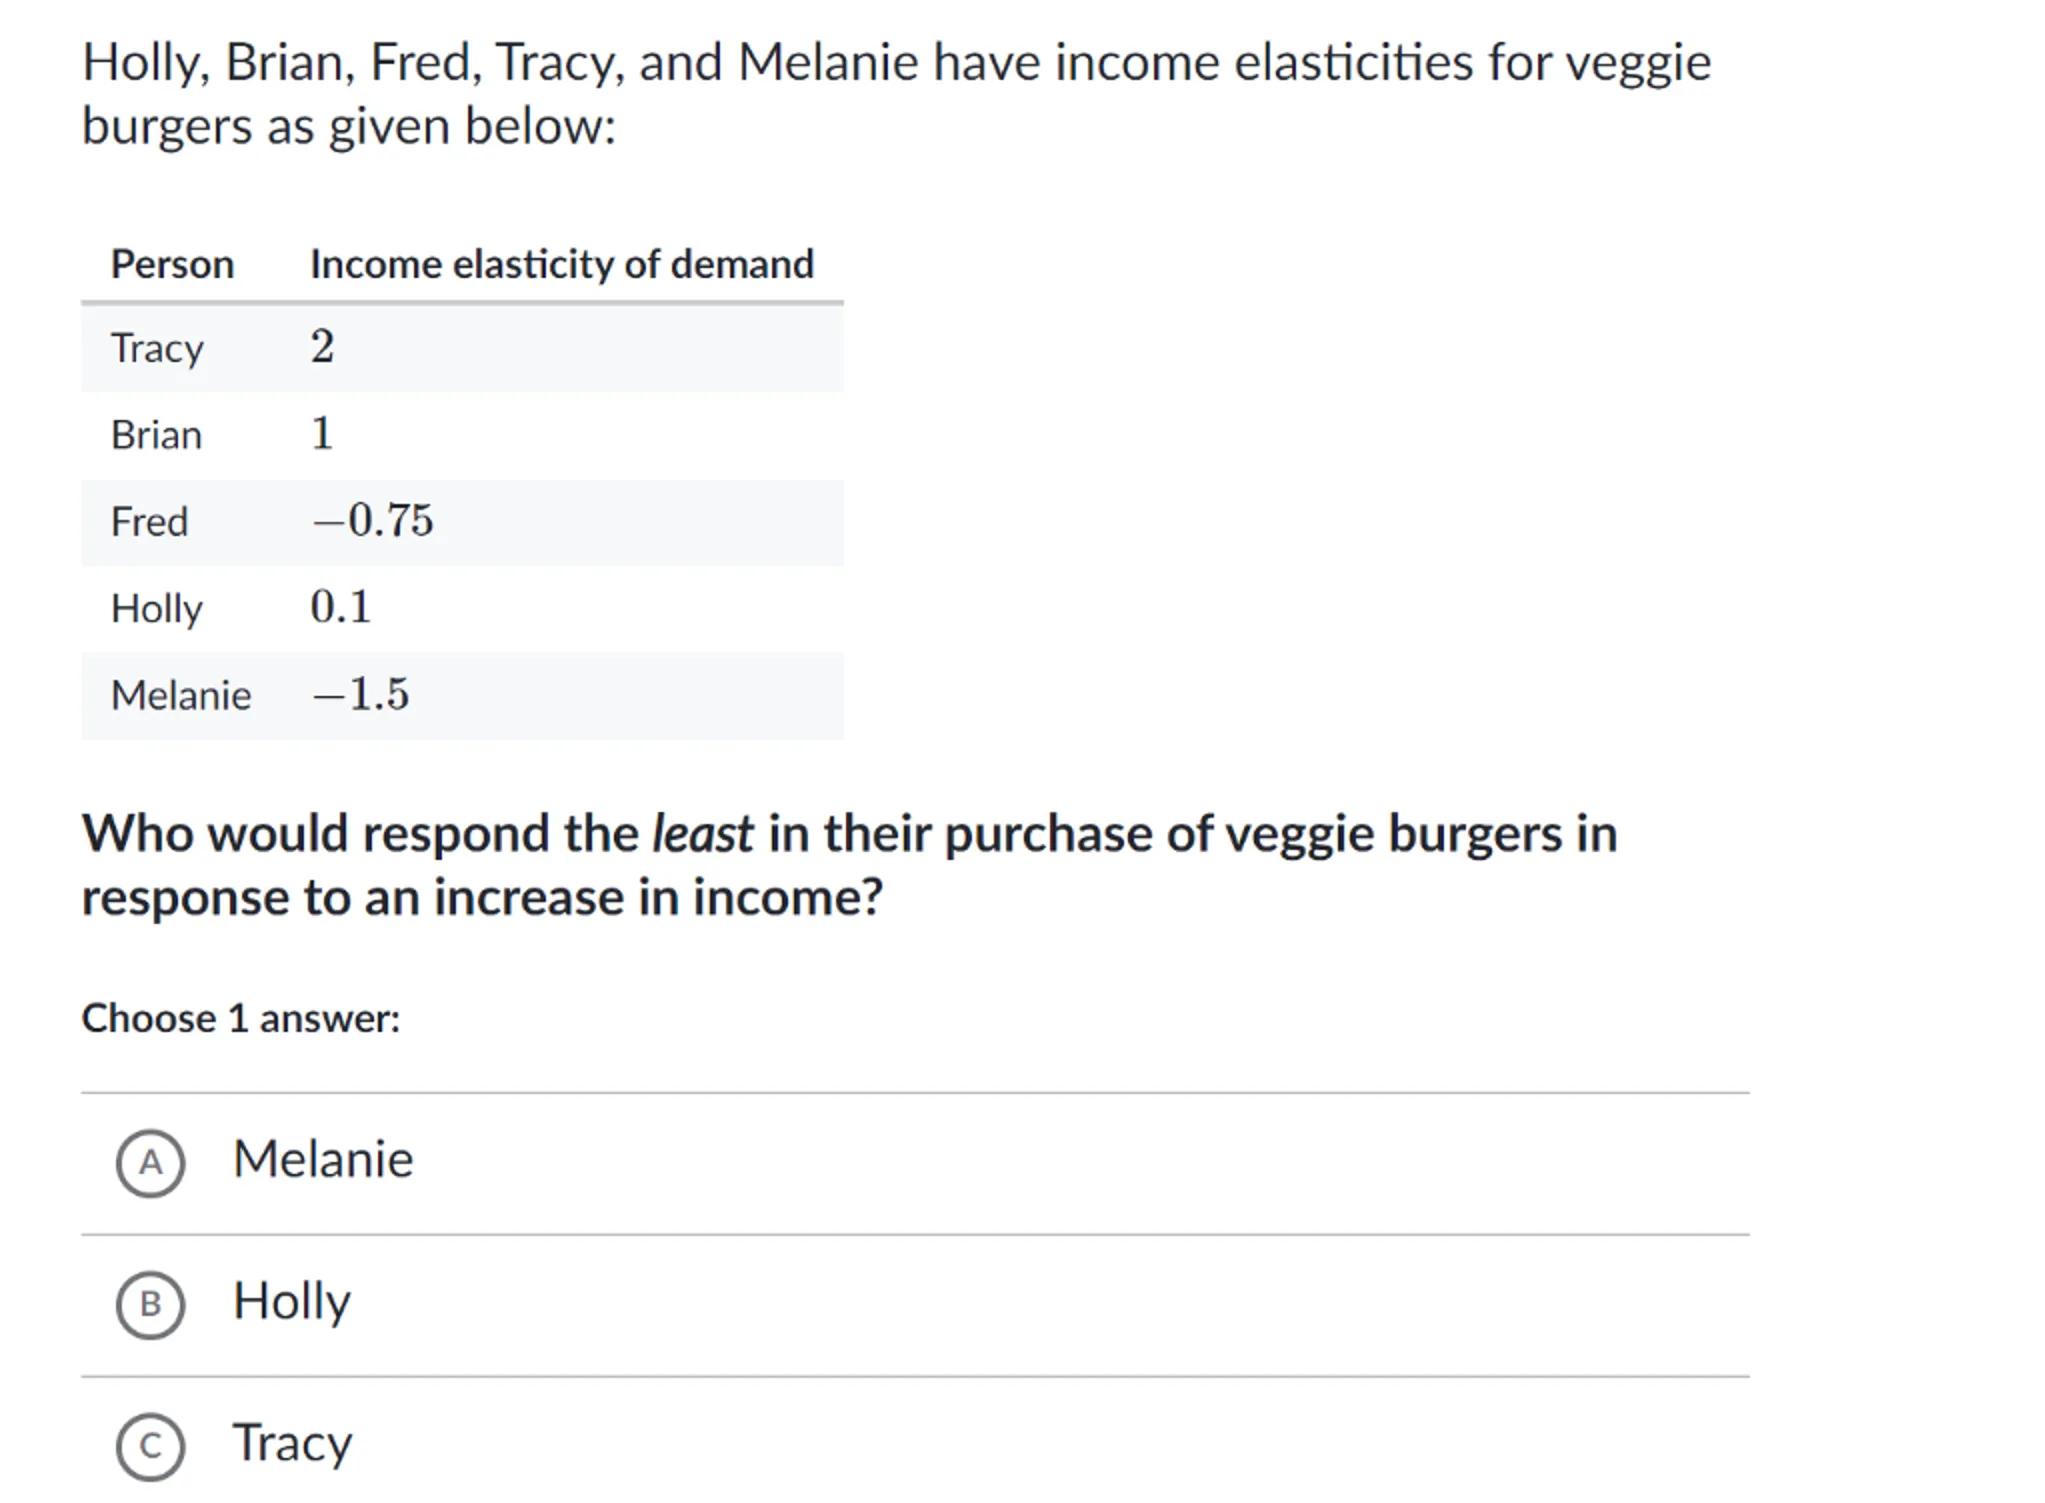The width and height of the screenshot is (2045, 1503).
Task: Click Holly's name in the table row
Action: pyautogui.click(x=157, y=609)
